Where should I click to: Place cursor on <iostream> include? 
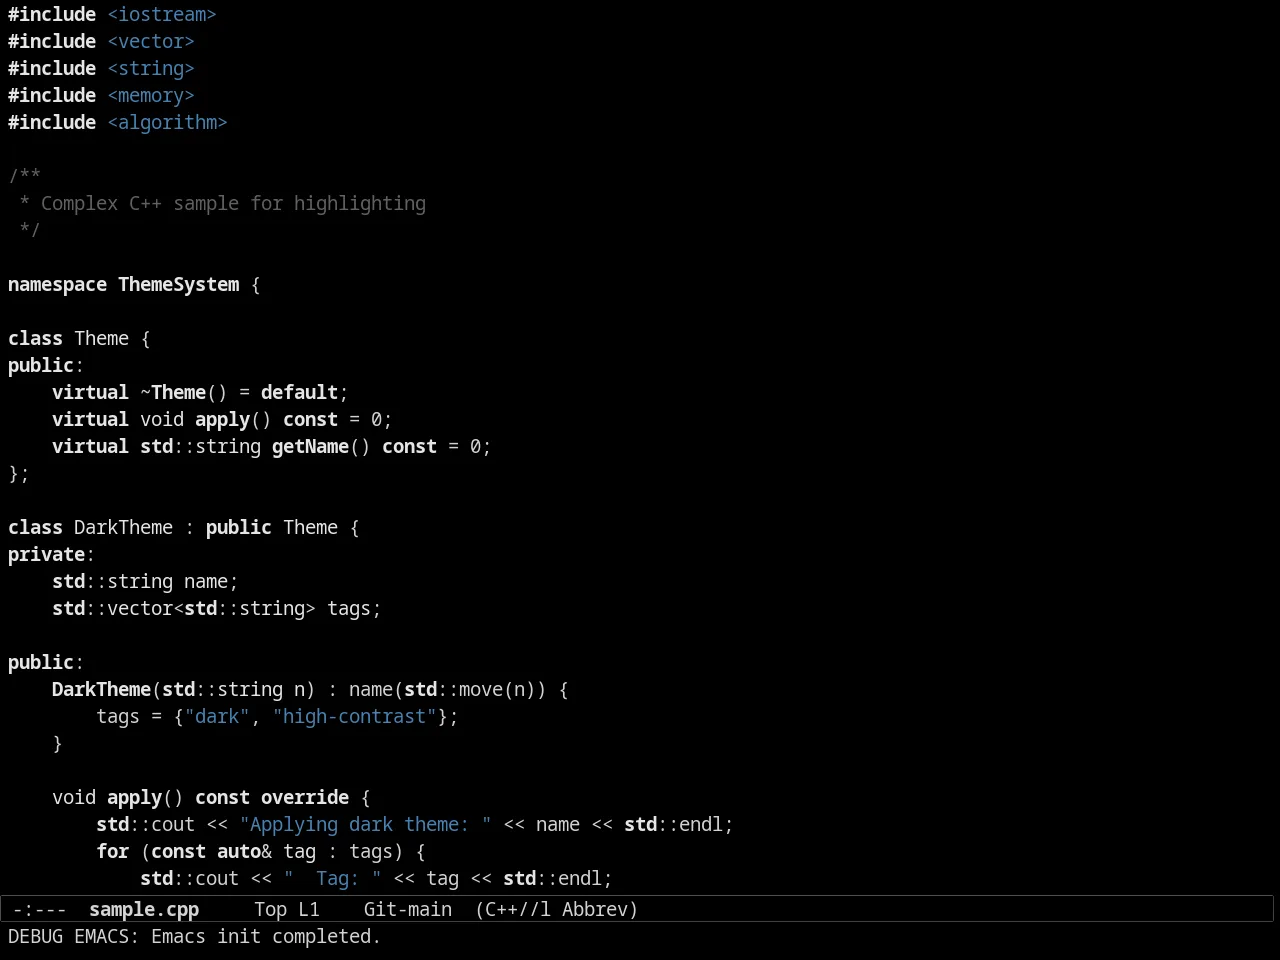click(x=162, y=14)
